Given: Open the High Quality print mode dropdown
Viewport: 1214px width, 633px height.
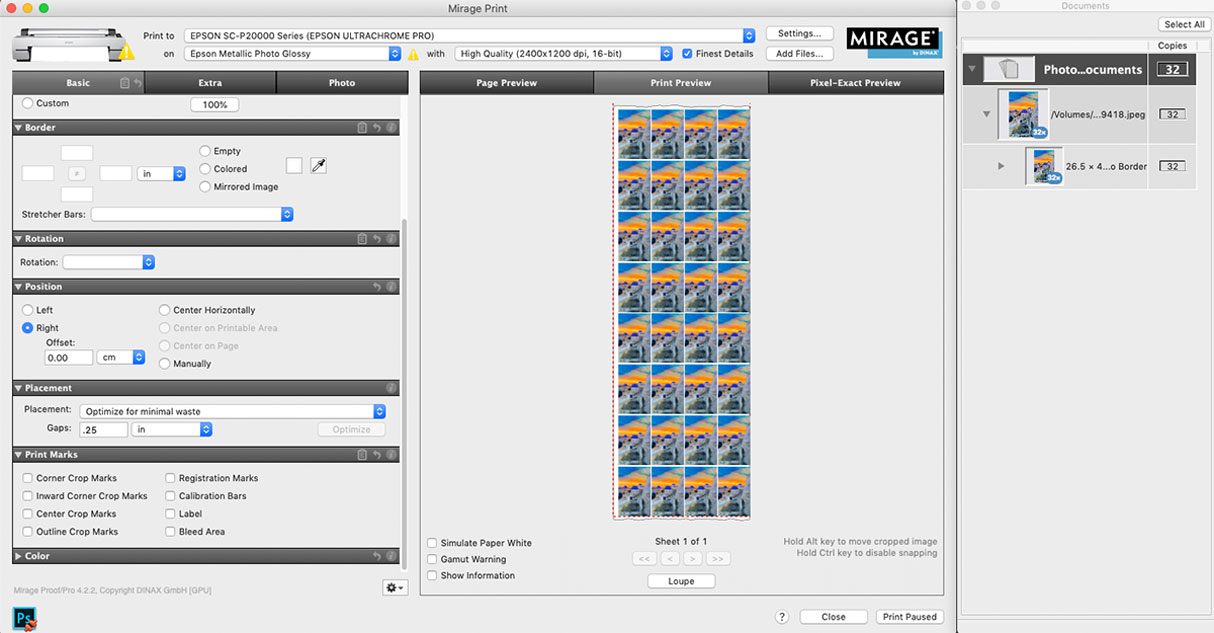Looking at the screenshot, I should coord(563,53).
